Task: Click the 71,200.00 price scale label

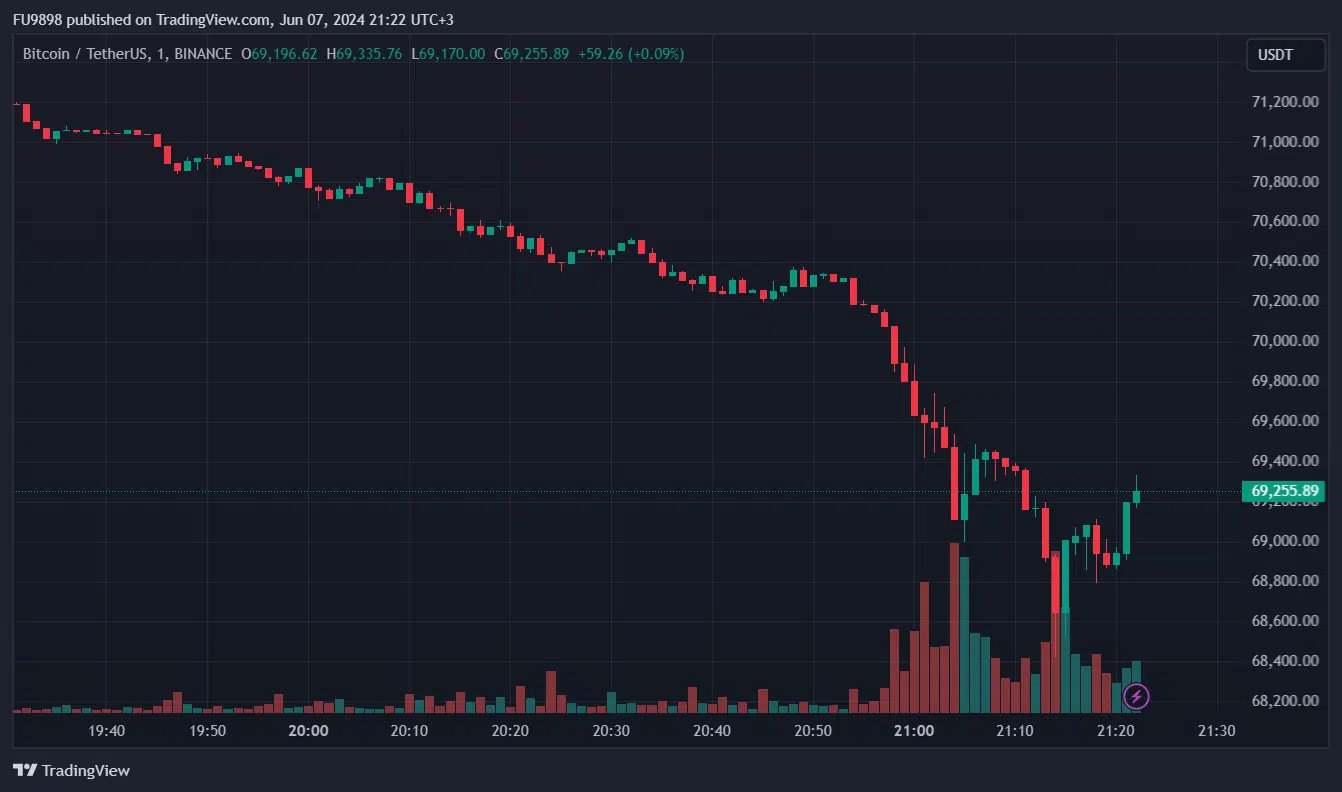Action: point(1285,102)
